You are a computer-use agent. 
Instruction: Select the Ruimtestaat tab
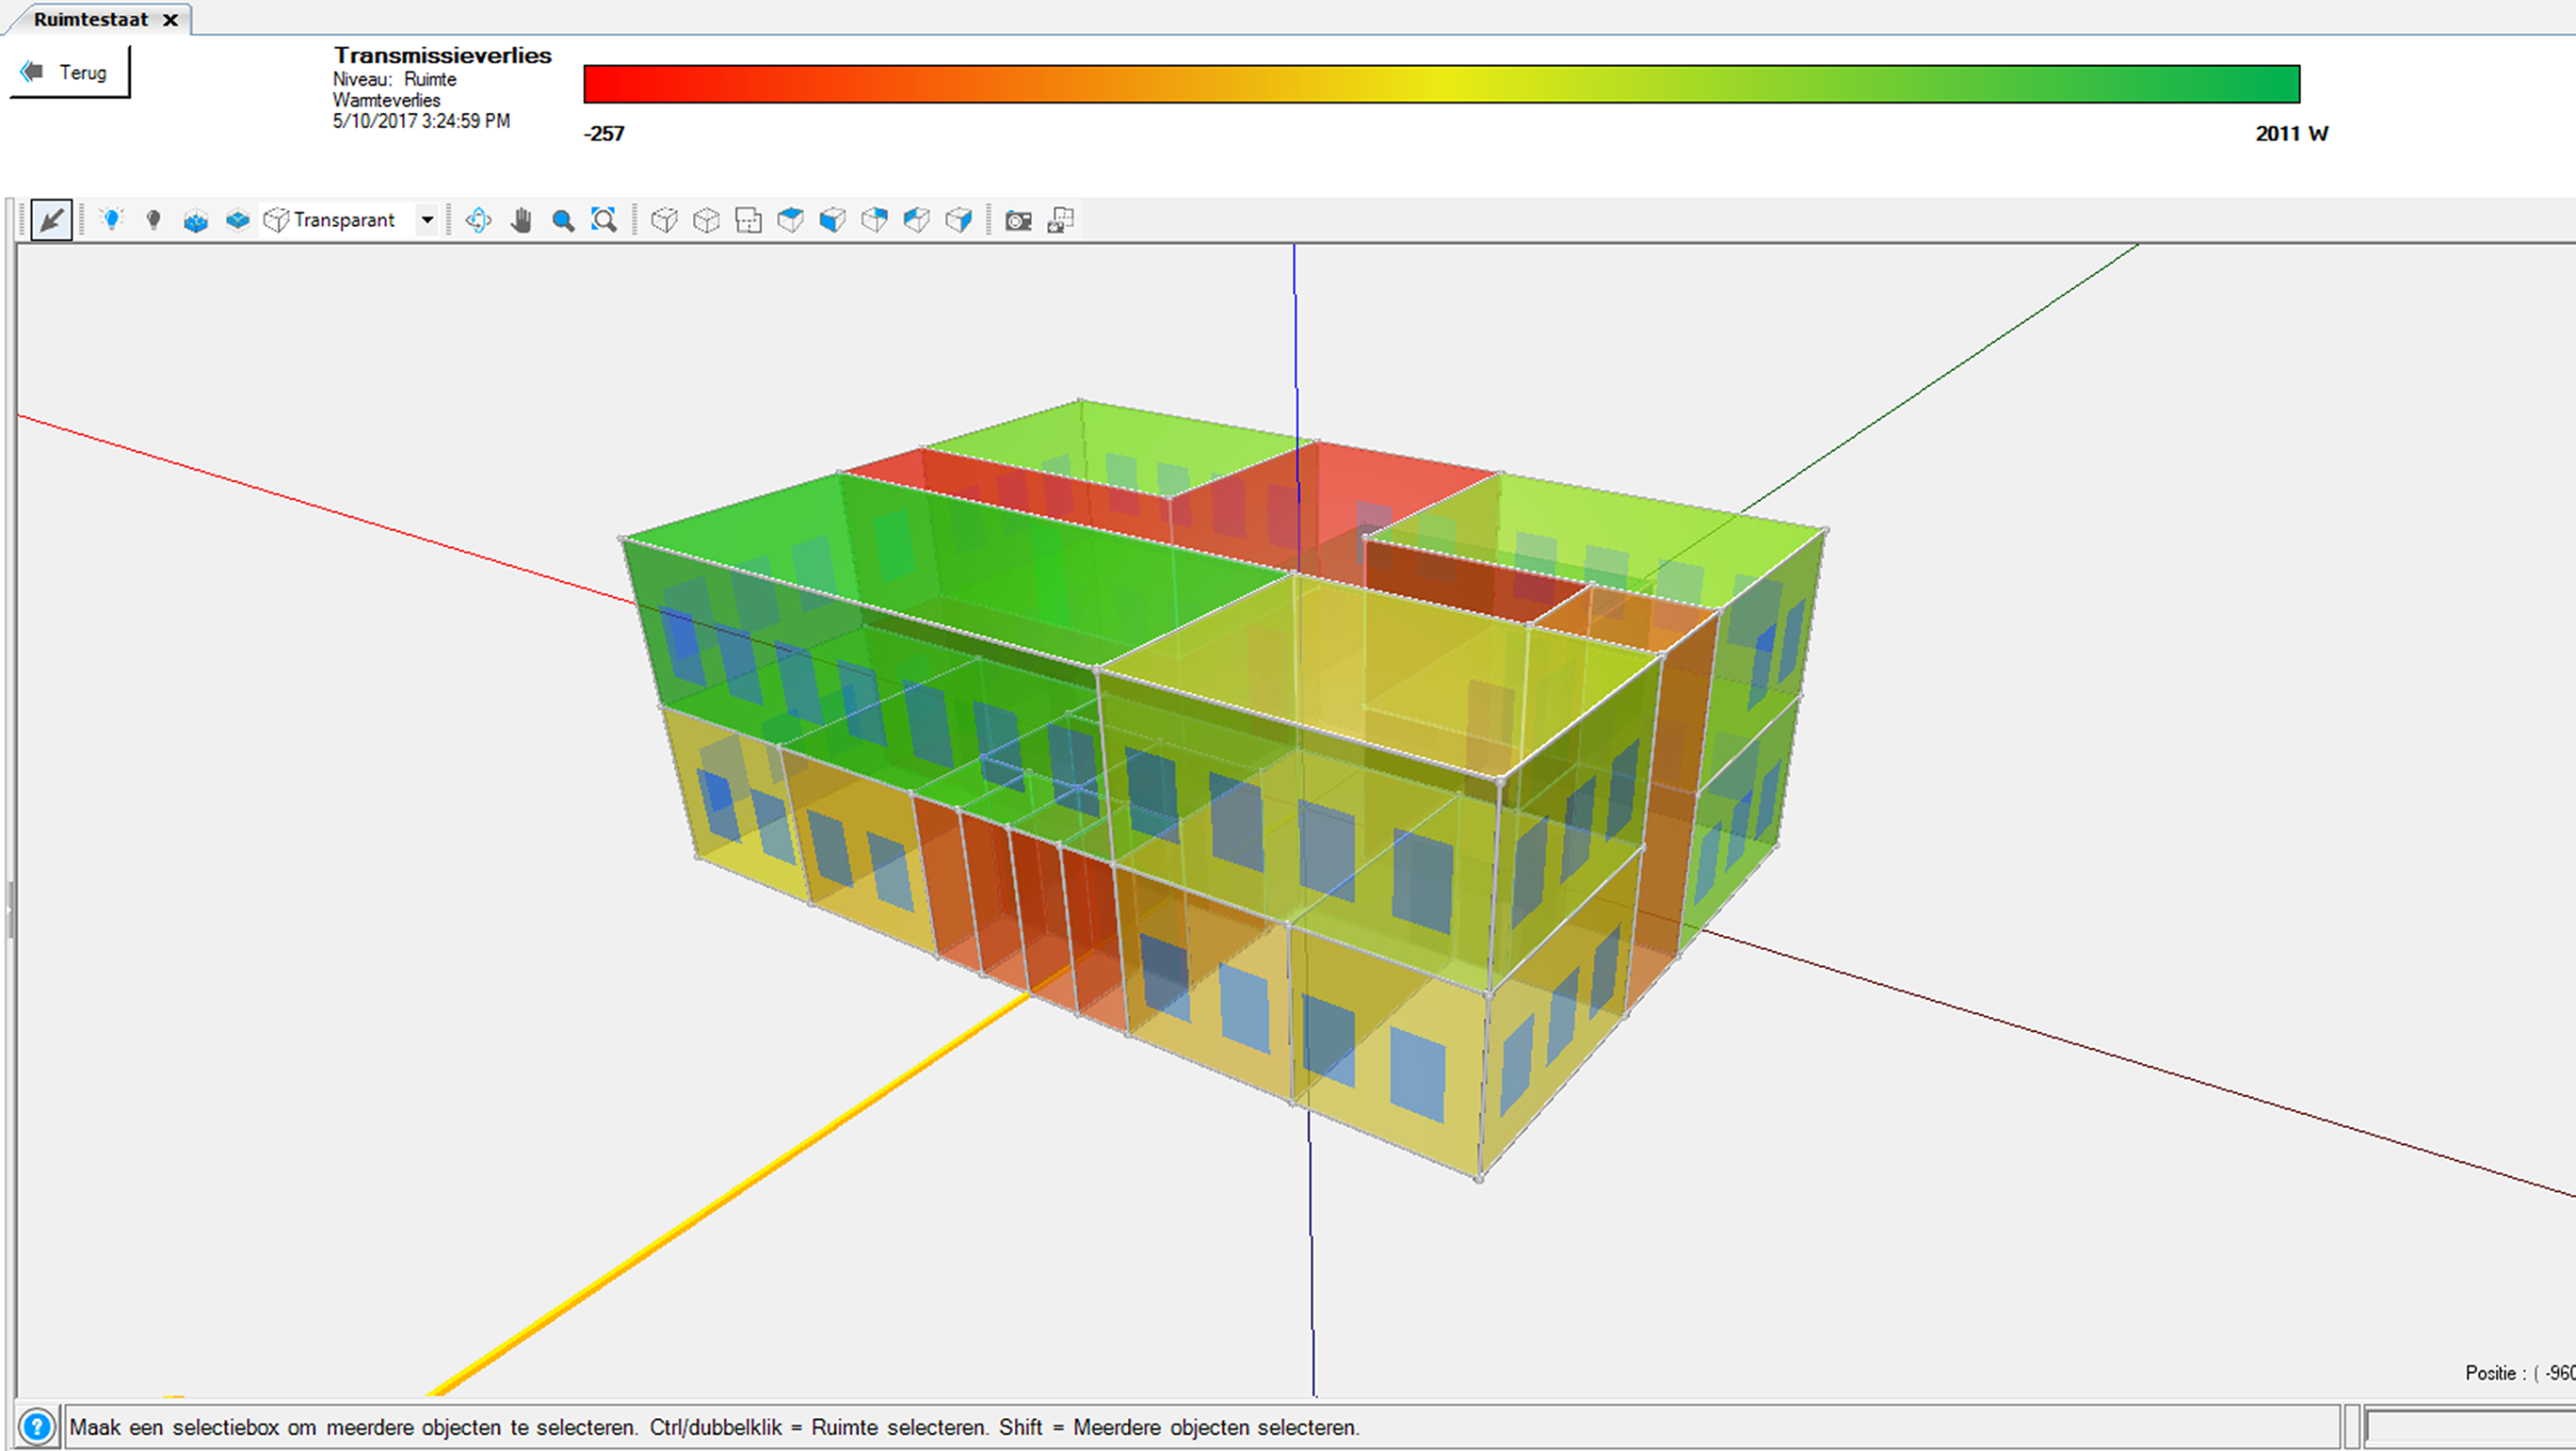[90, 19]
